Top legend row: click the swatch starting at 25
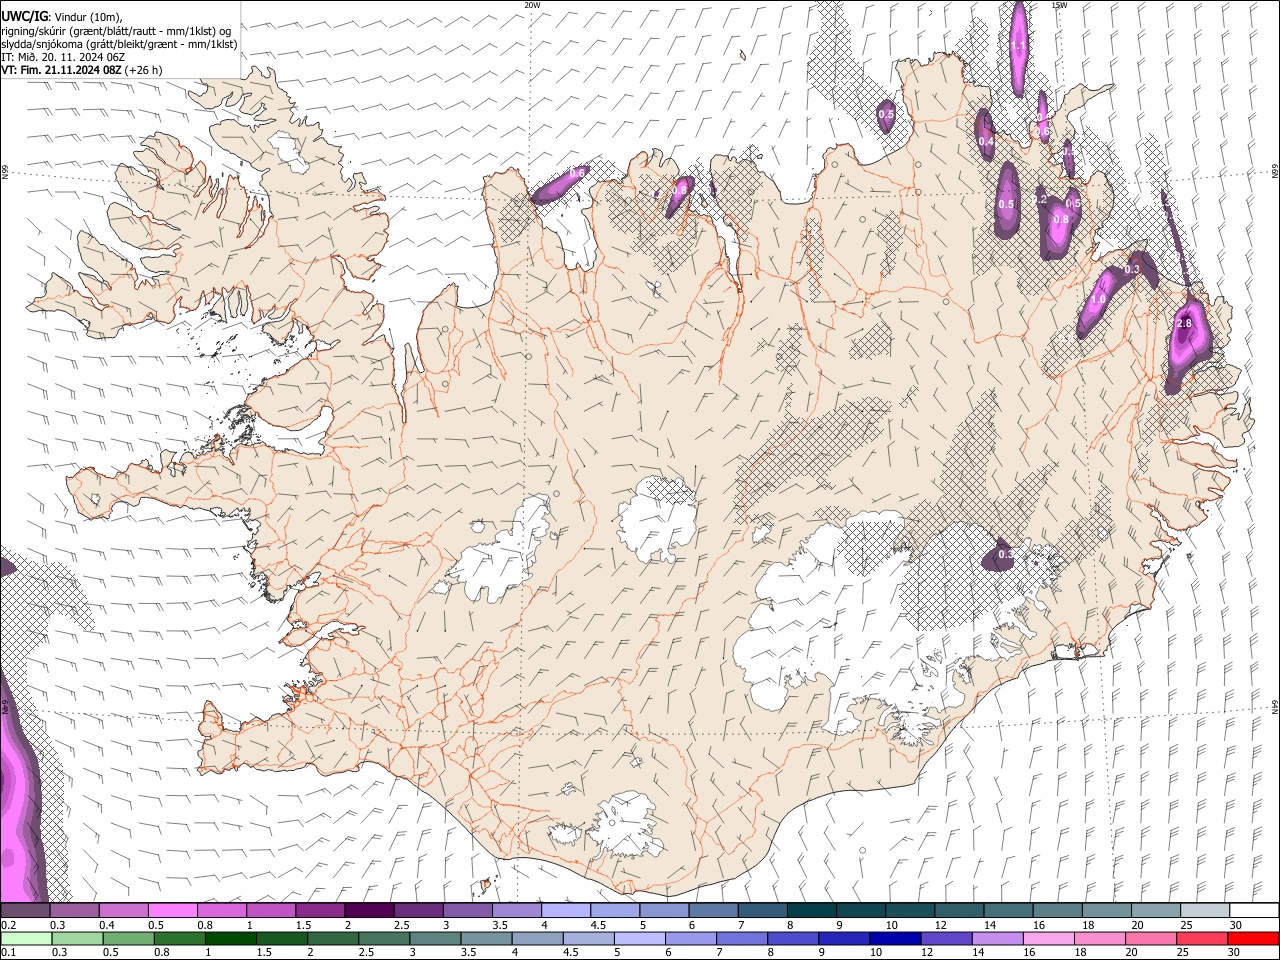This screenshot has height=960, width=1280. (1205, 910)
